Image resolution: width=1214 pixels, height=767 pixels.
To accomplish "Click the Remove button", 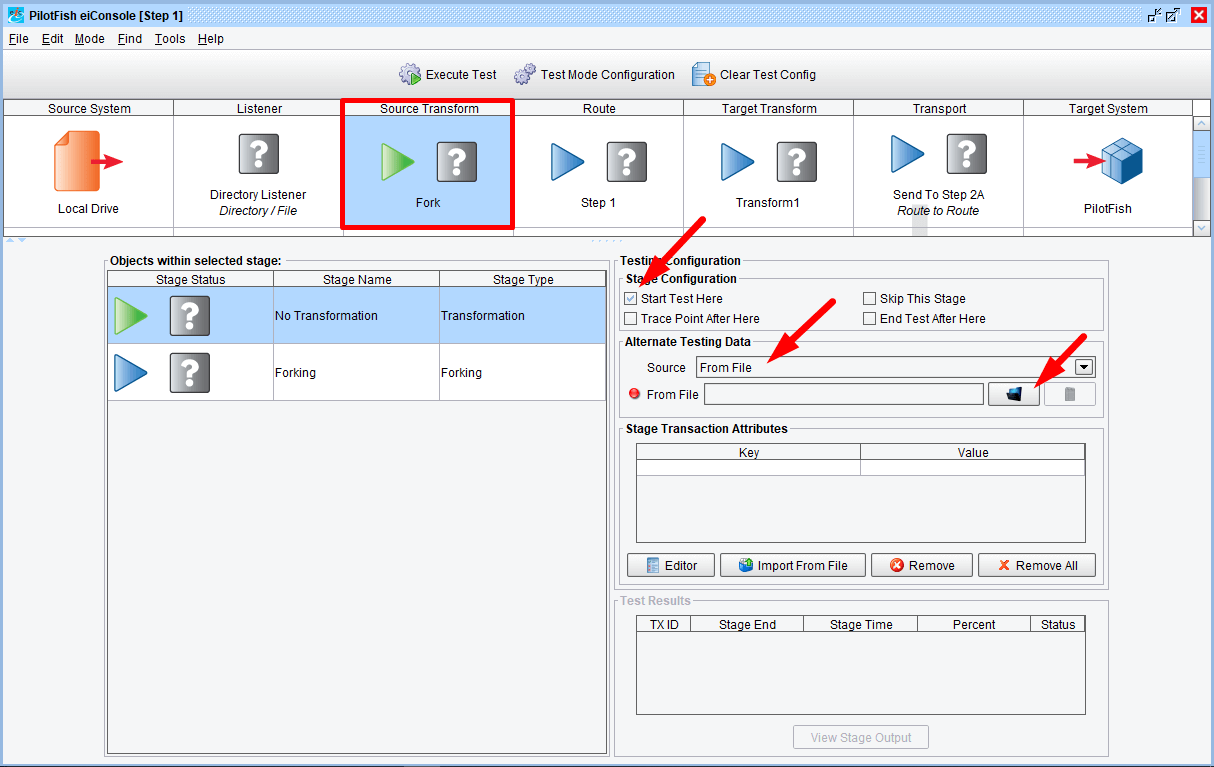I will pyautogui.click(x=922, y=565).
